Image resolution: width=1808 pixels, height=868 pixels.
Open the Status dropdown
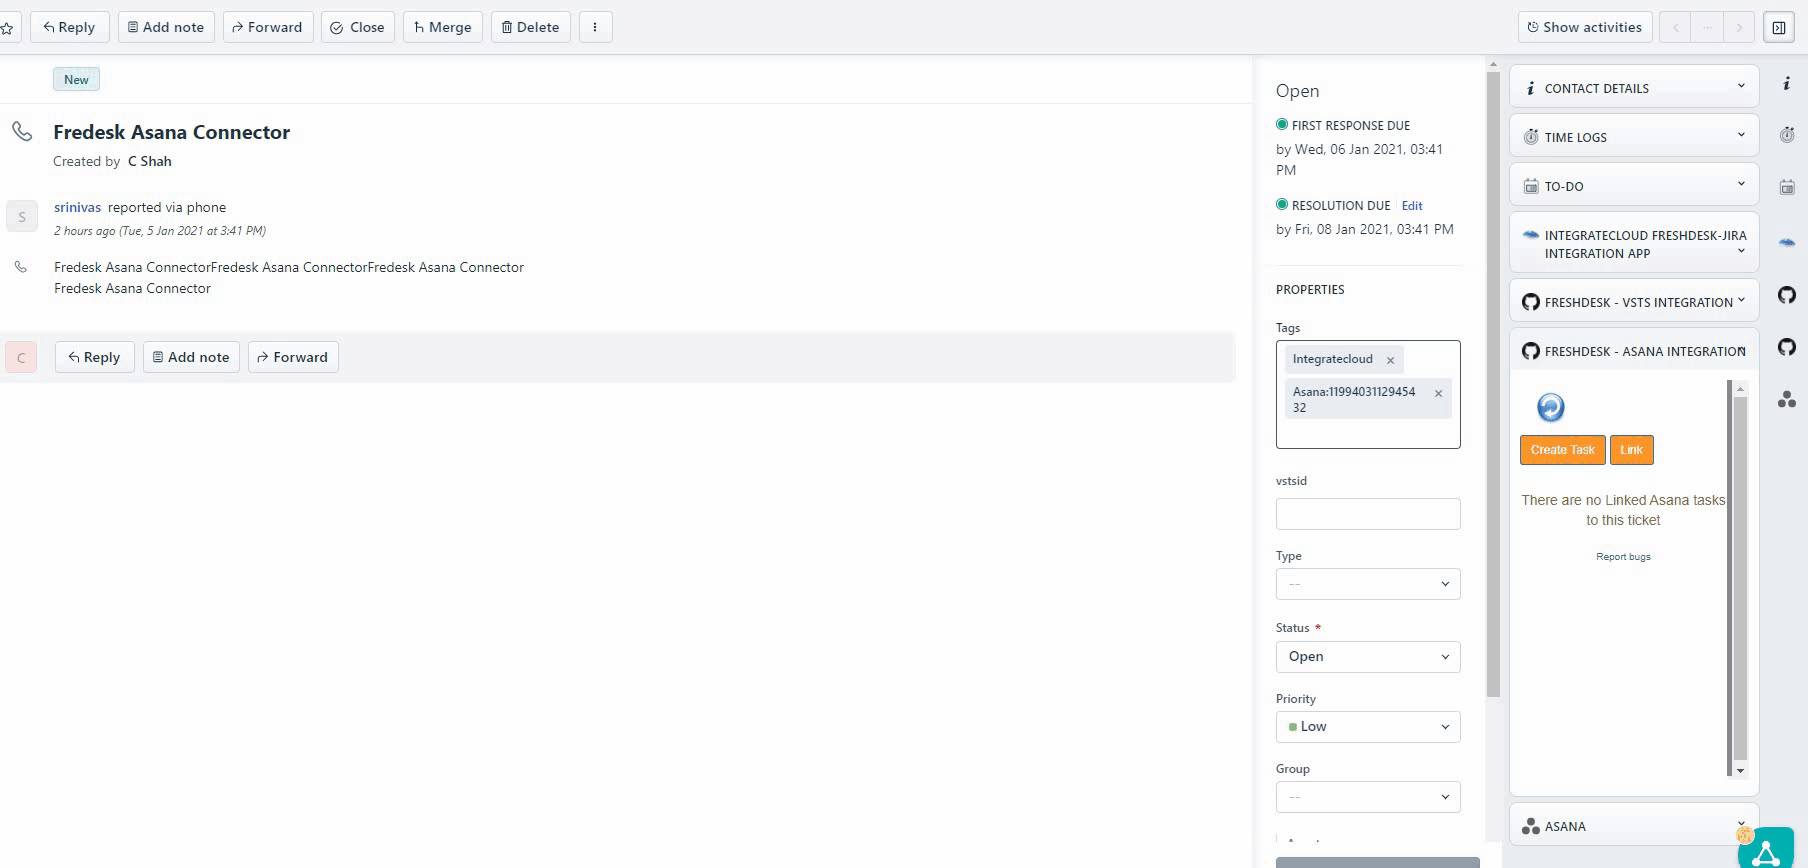point(1368,657)
